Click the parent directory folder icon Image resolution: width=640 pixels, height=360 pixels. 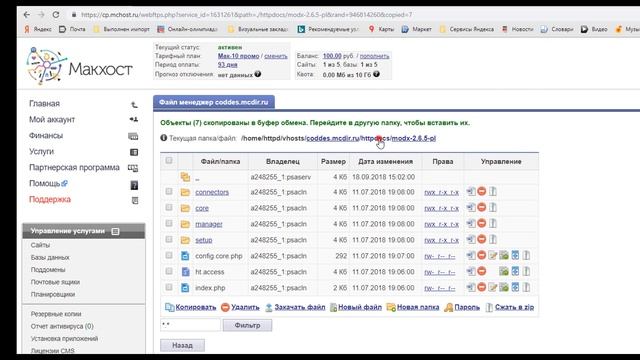pyautogui.click(x=185, y=177)
